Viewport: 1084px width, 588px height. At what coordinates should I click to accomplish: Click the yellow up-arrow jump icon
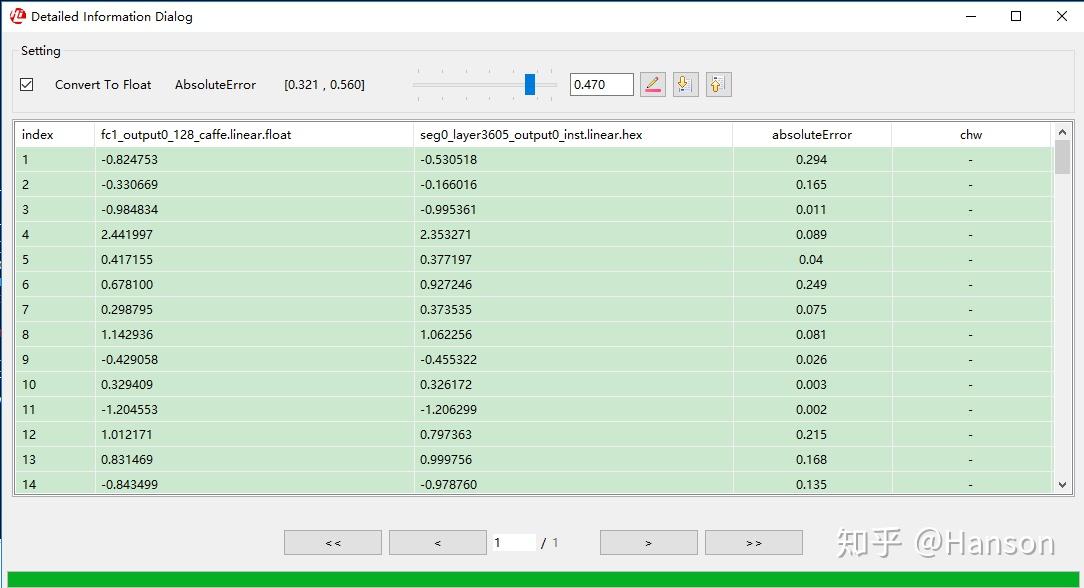tap(718, 84)
